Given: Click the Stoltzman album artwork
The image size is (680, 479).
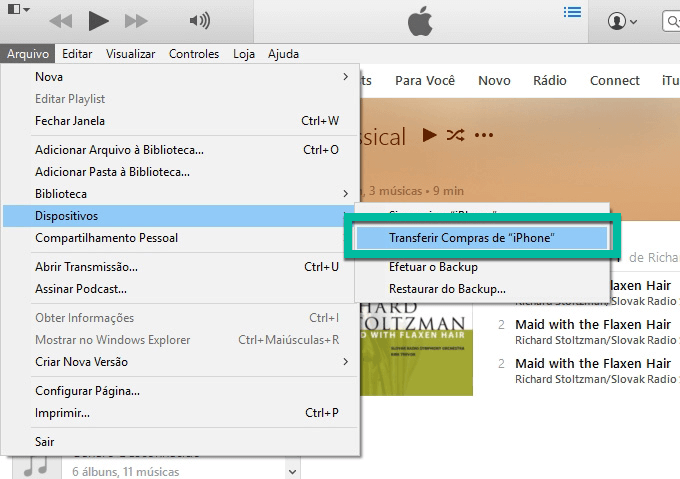Looking at the screenshot, I should (416, 349).
